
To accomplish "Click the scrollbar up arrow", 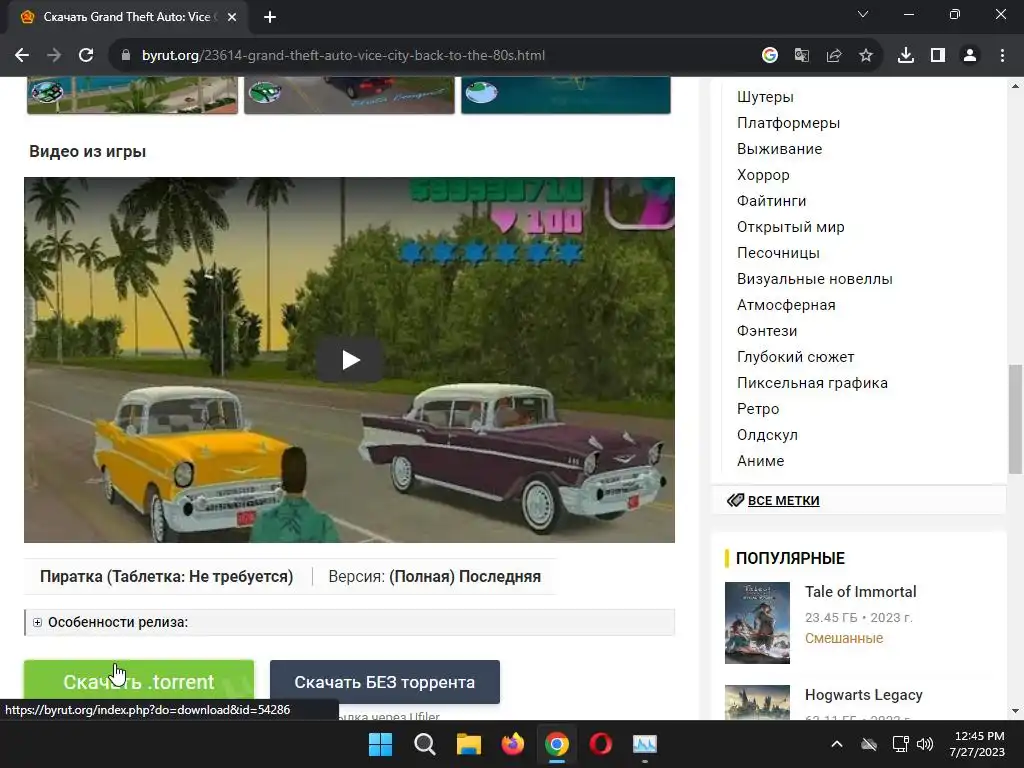I will click(x=1015, y=86).
